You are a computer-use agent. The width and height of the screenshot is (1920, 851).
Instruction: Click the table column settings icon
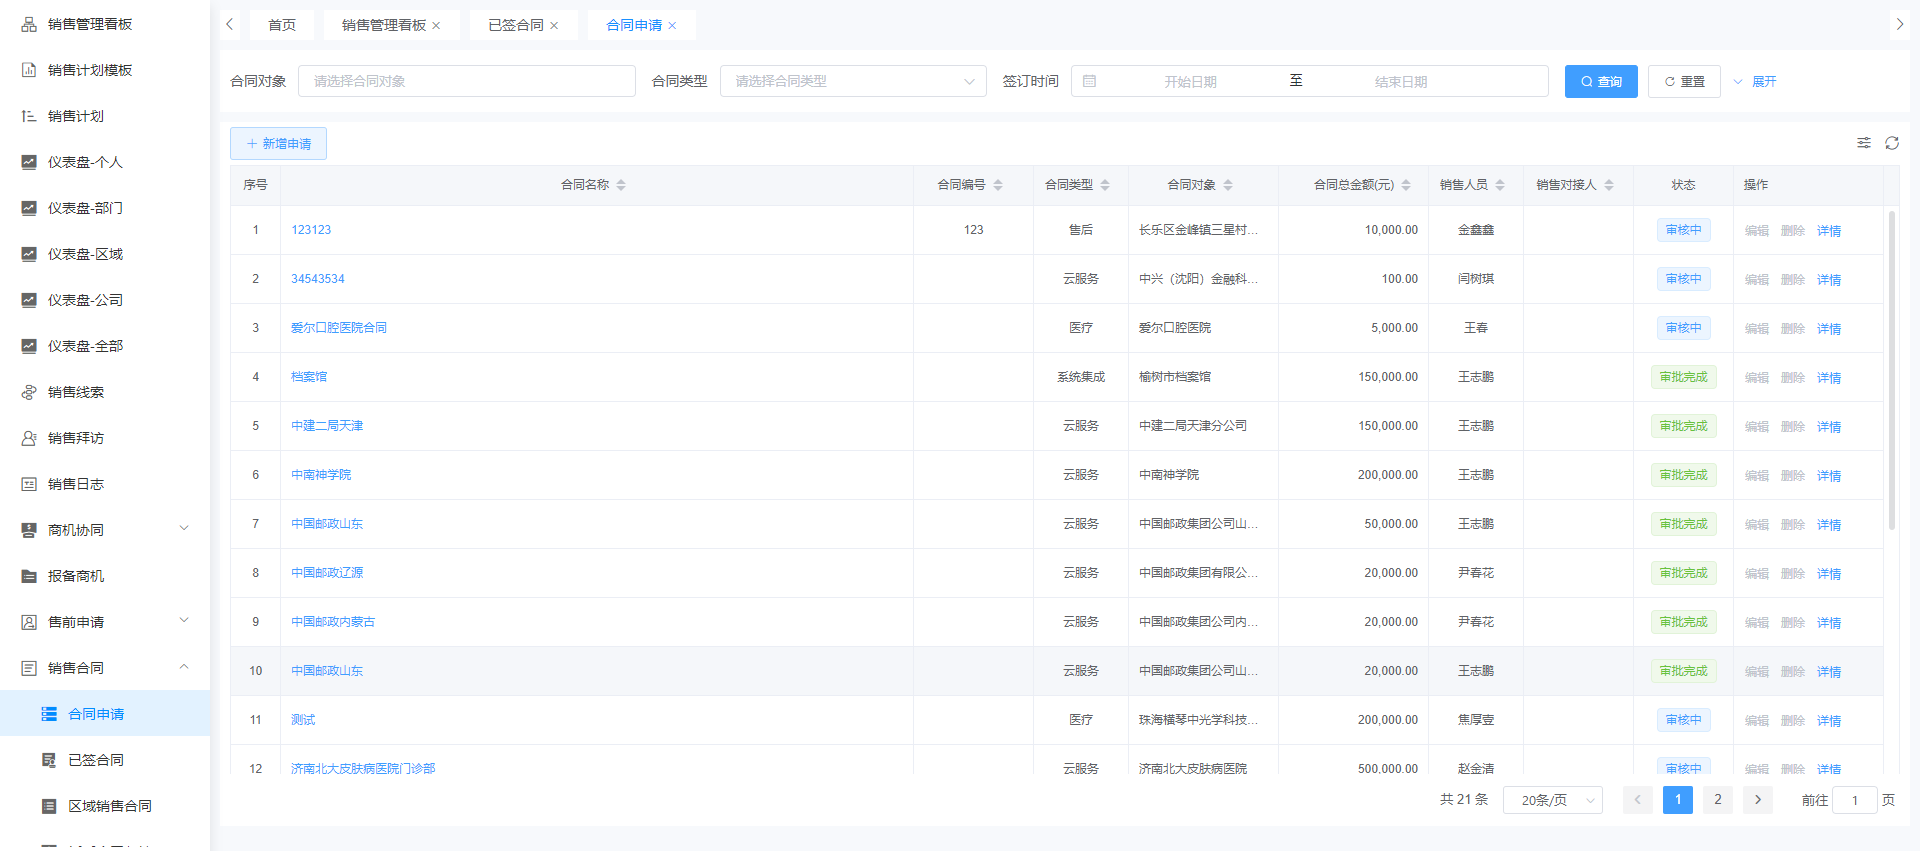pyautogui.click(x=1863, y=143)
